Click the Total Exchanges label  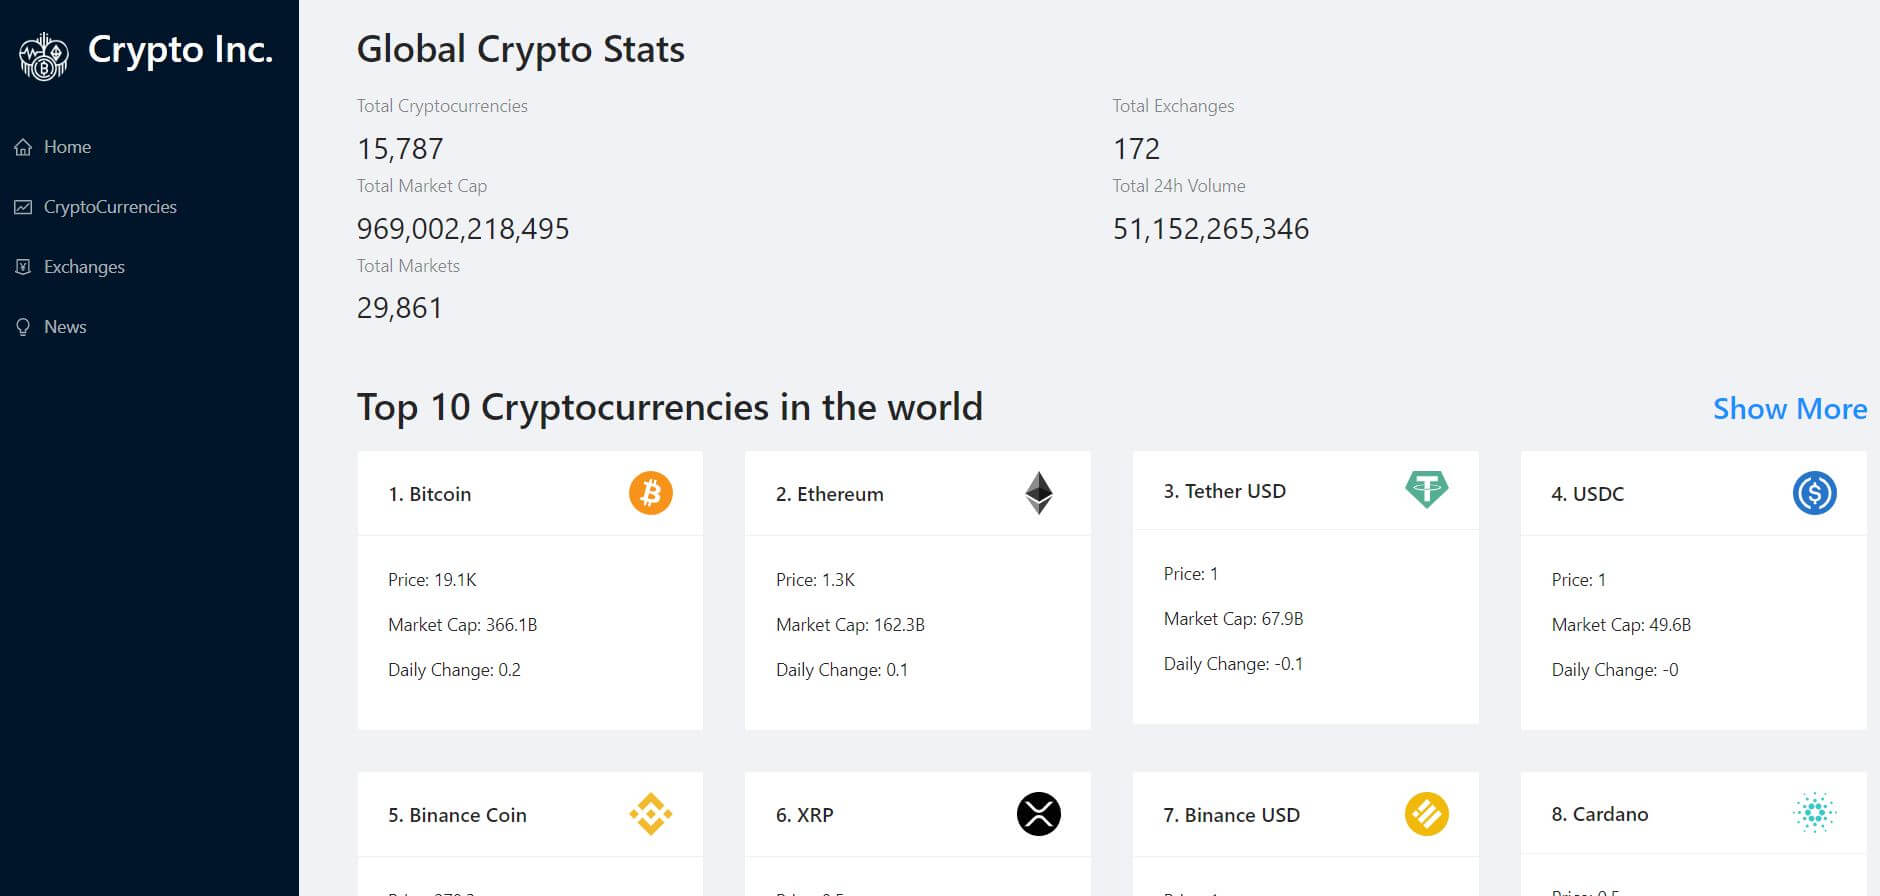(x=1173, y=106)
